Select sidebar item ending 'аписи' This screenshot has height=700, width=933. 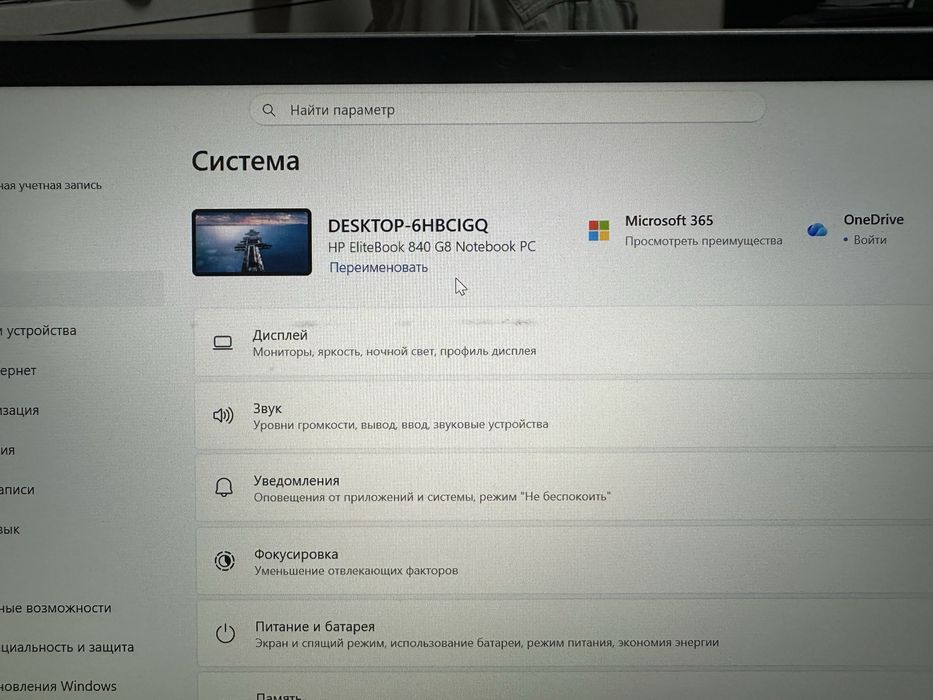tap(17, 489)
